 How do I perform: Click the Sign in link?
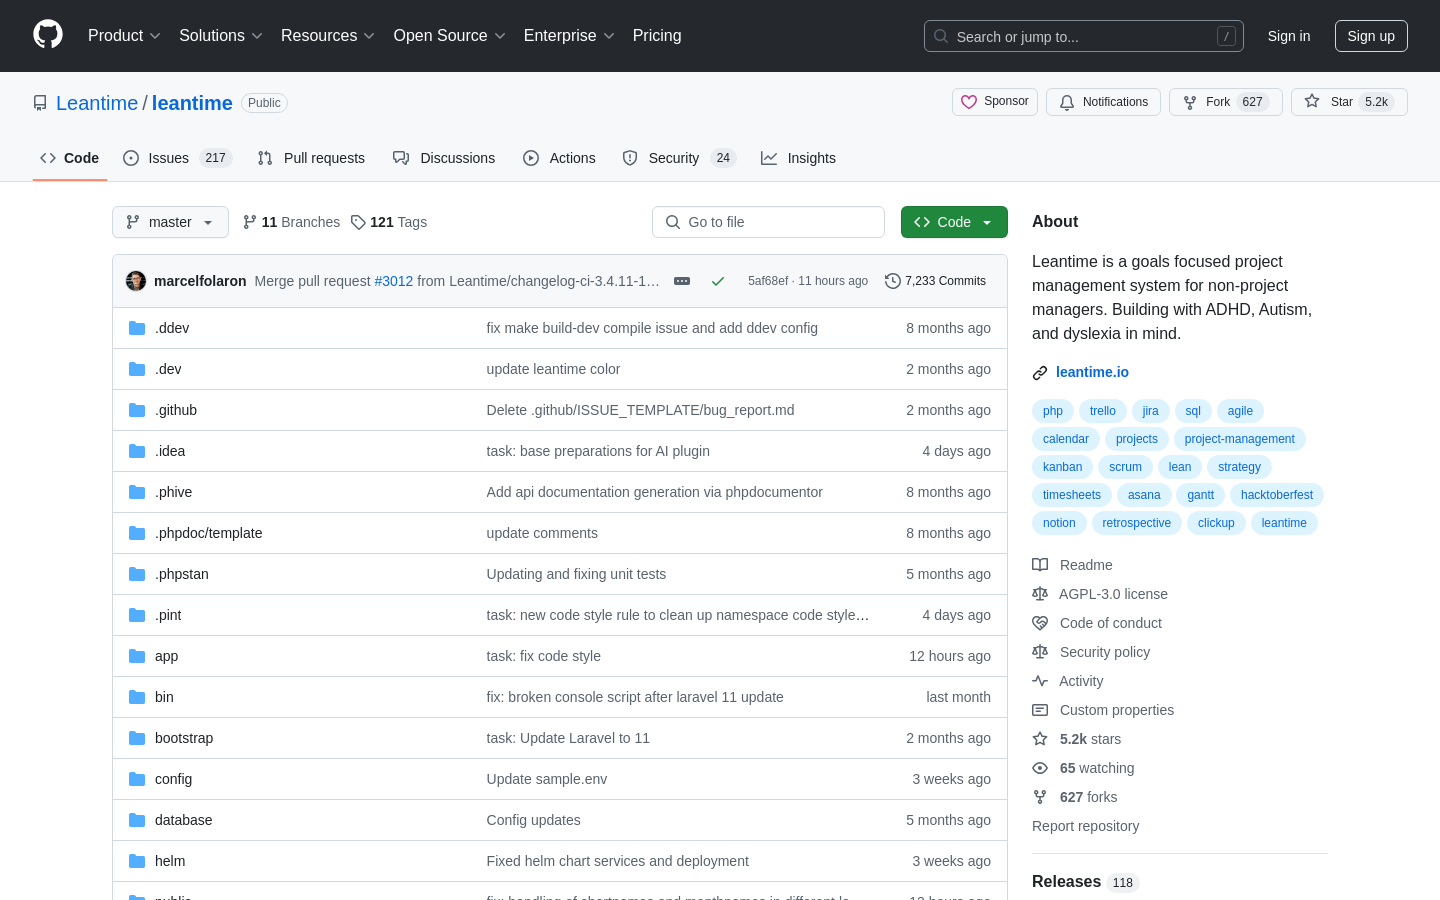(1289, 36)
